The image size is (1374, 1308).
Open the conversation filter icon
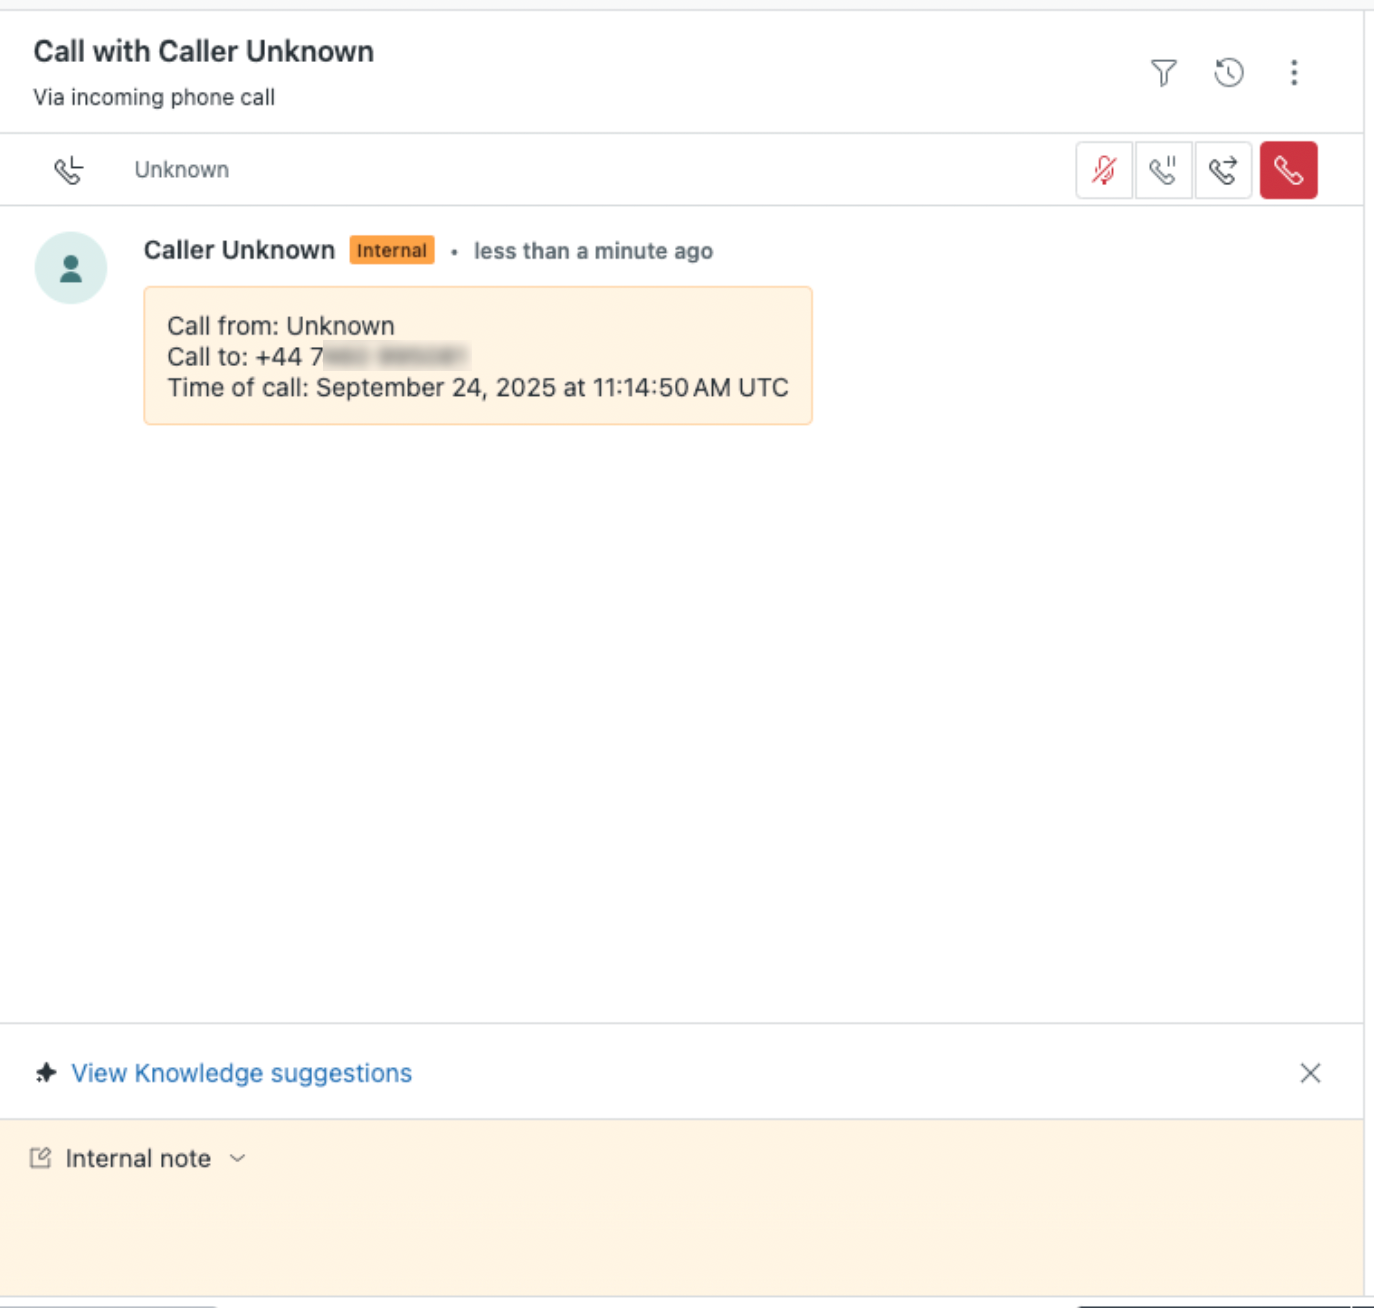coord(1163,73)
